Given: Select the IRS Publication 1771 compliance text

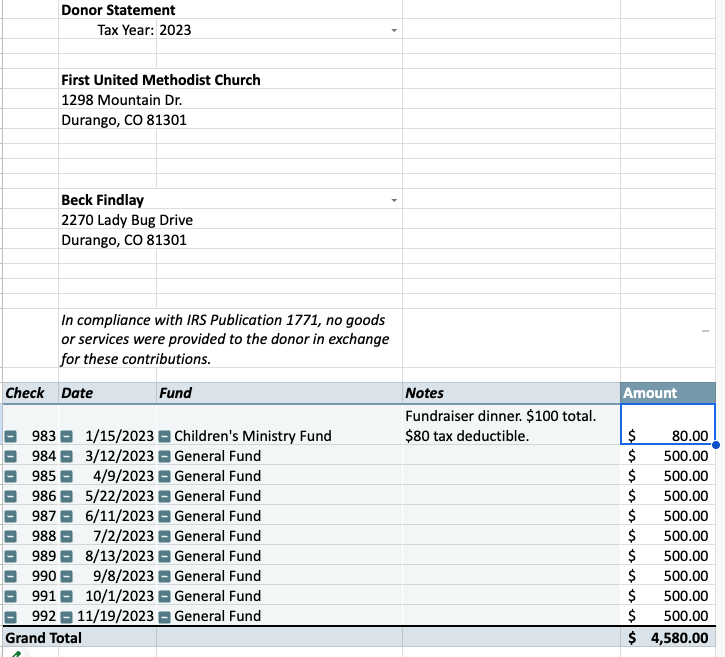Looking at the screenshot, I should (224, 339).
